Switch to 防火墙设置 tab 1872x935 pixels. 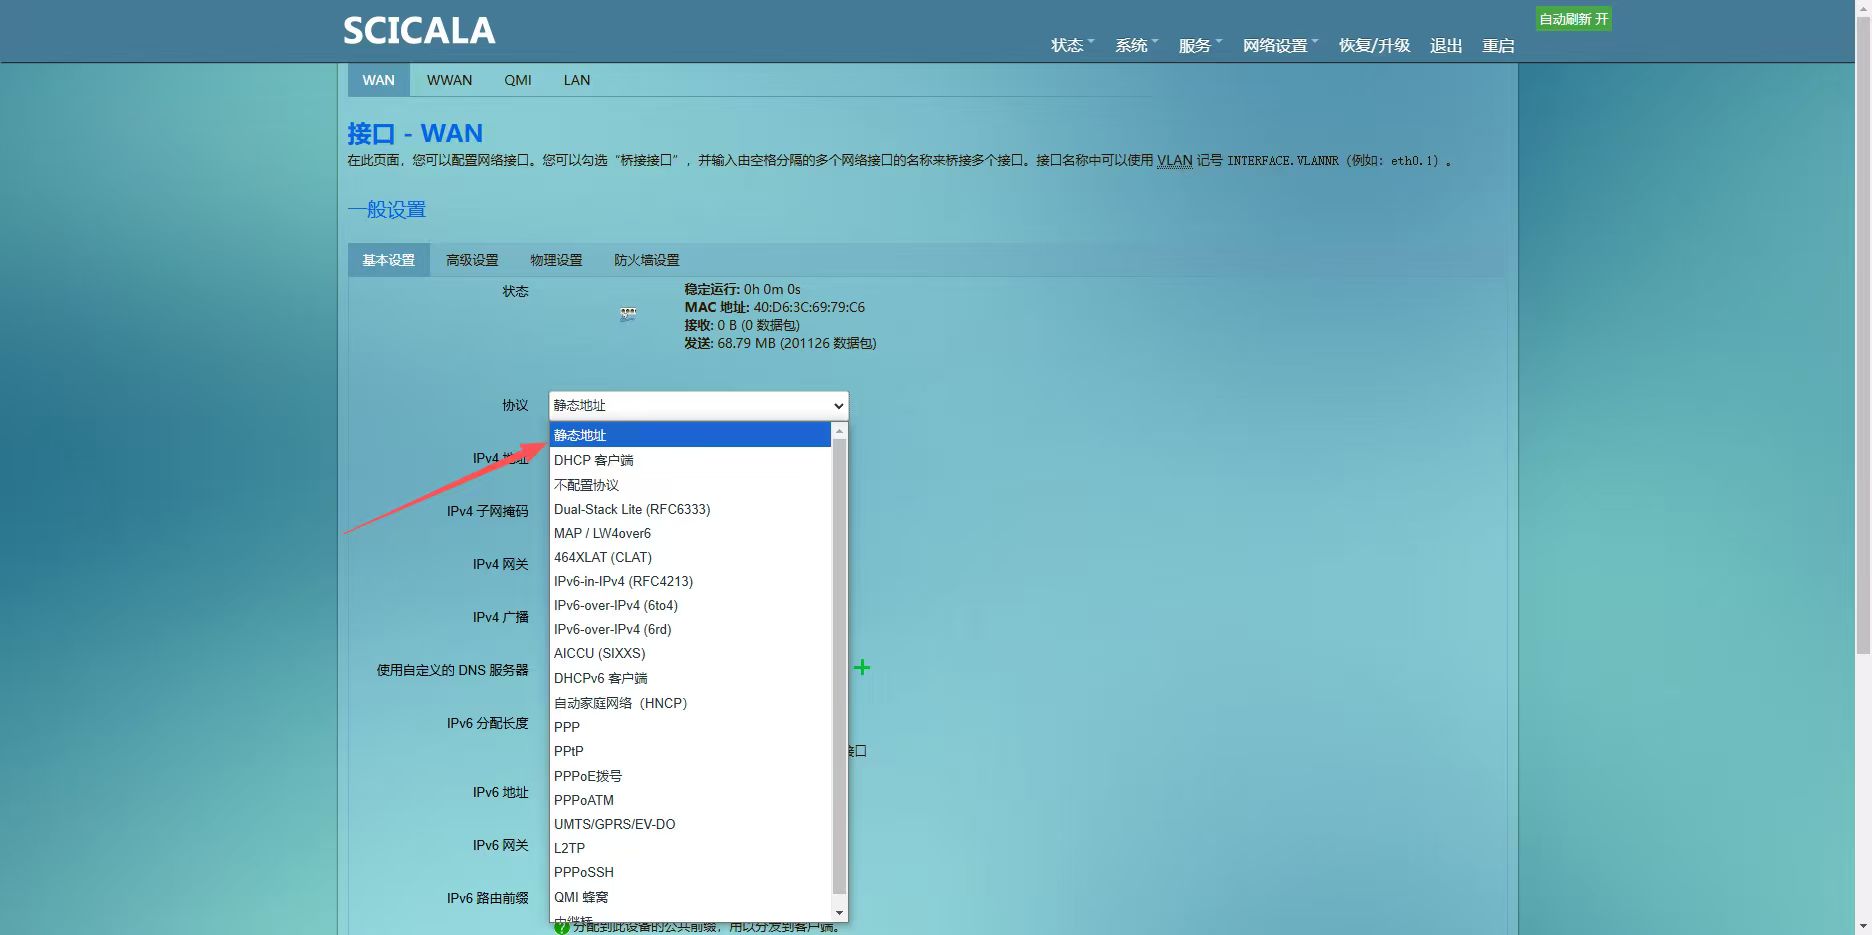click(646, 260)
